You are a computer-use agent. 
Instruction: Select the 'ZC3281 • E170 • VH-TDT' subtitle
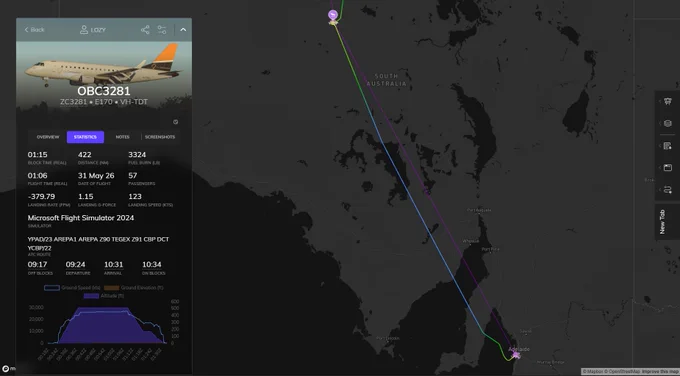[104, 102]
